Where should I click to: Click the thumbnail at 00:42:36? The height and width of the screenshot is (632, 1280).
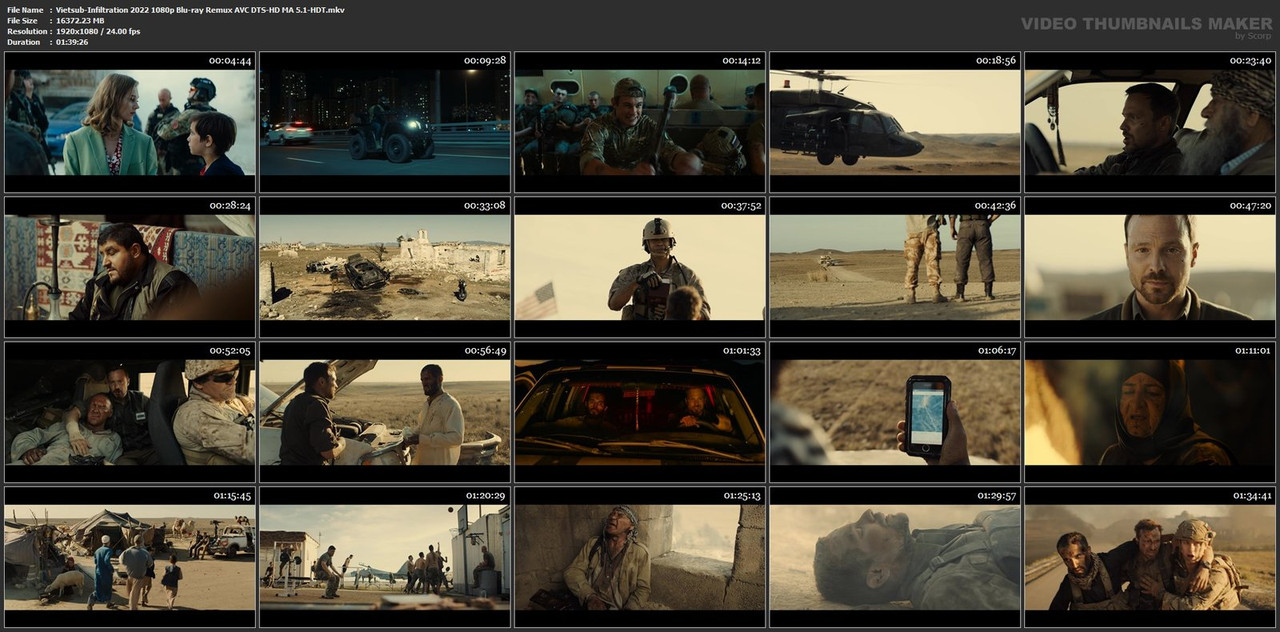(895, 267)
